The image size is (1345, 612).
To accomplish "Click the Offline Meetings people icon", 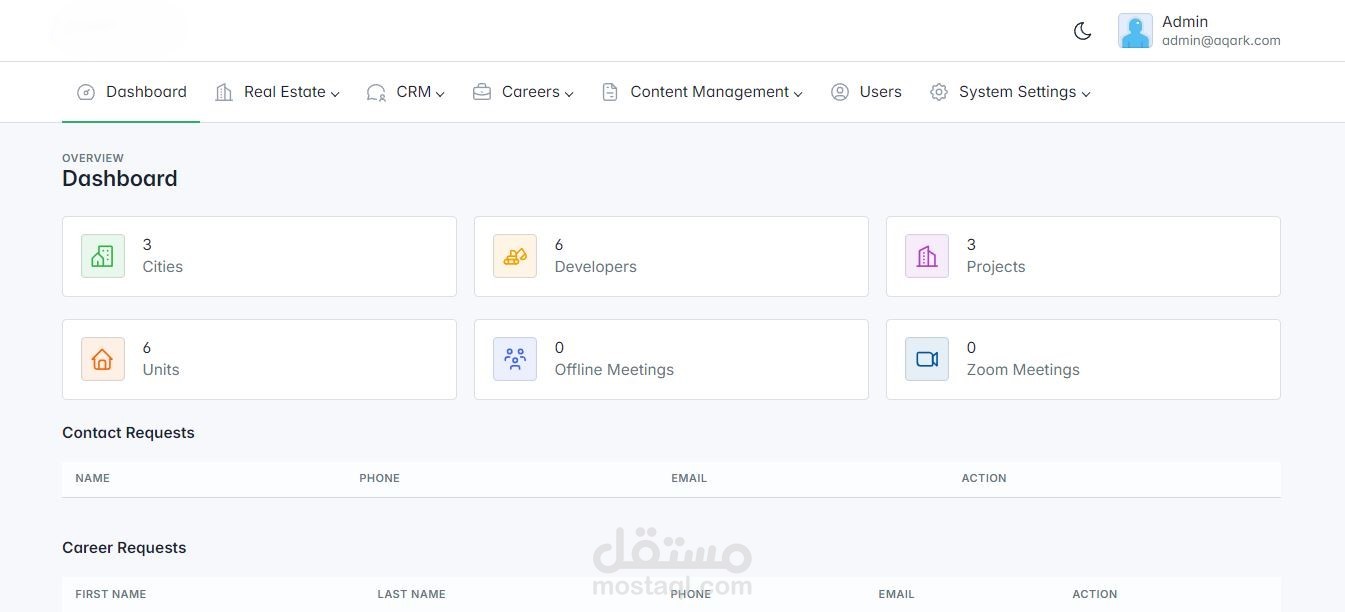I will 515,359.
